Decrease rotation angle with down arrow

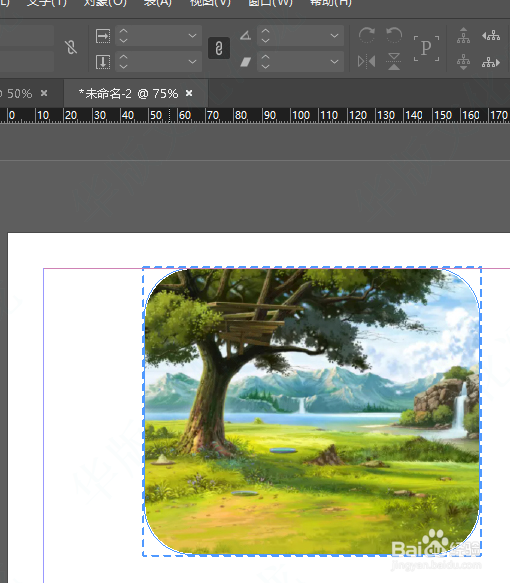coord(265,40)
